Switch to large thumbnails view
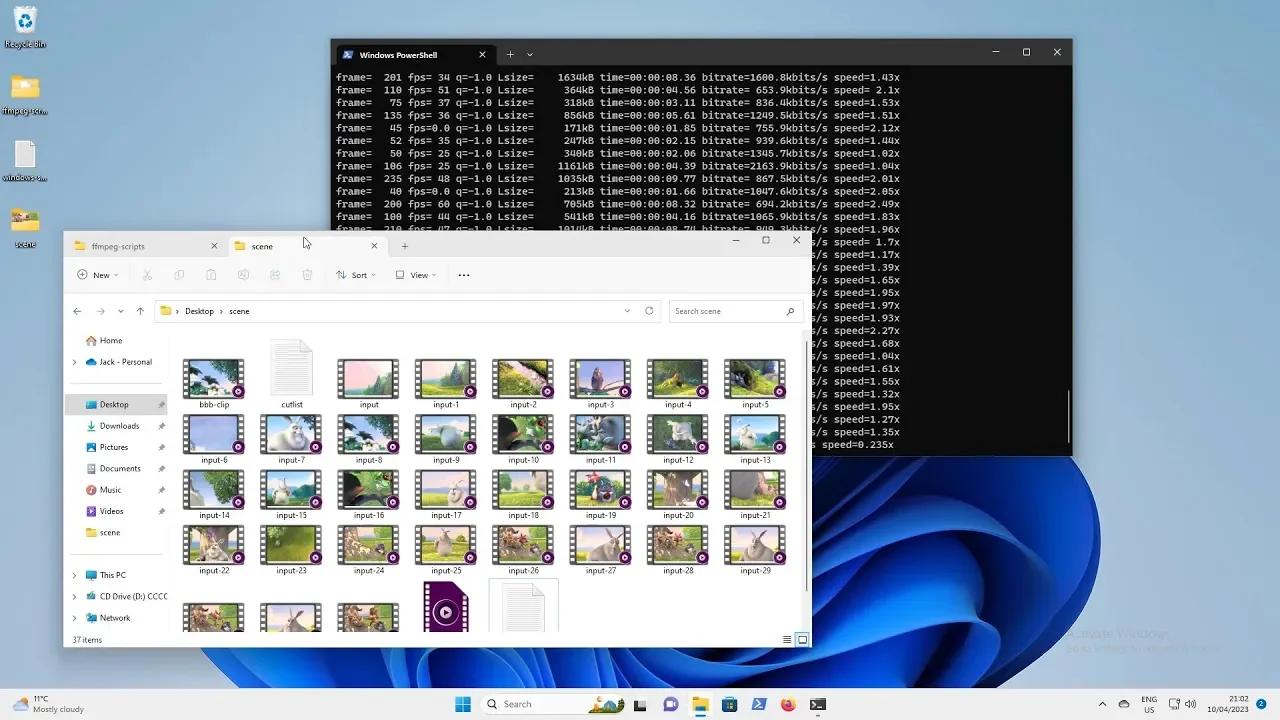Viewport: 1280px width, 720px height. click(802, 640)
